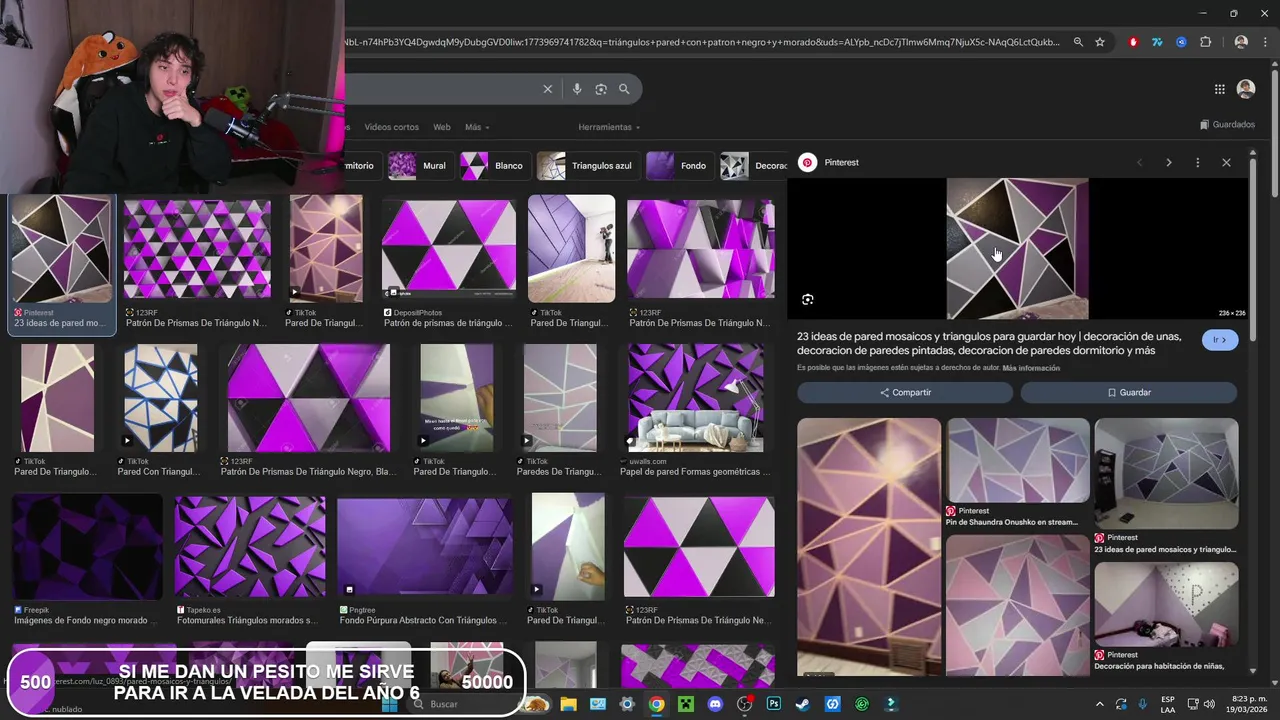Click the Chrome address bar URL
The height and width of the screenshot is (720, 1280).
[700, 42]
